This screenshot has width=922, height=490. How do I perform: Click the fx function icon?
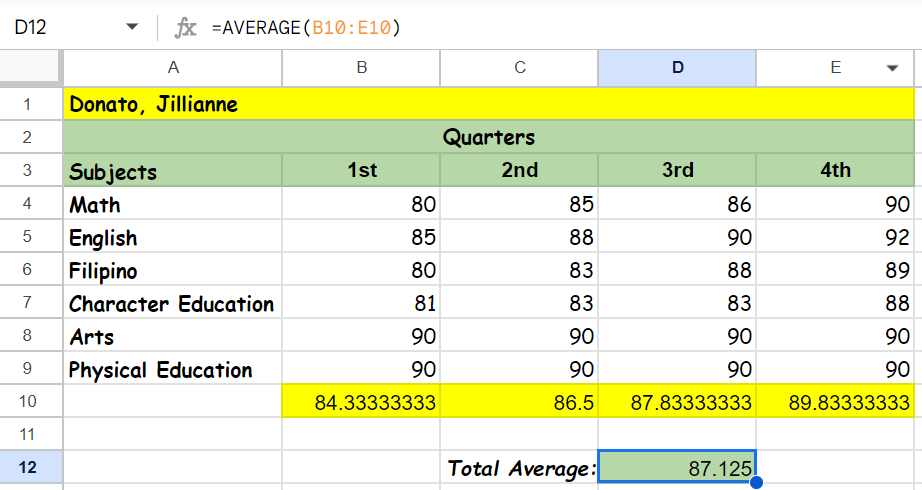[x=185, y=27]
